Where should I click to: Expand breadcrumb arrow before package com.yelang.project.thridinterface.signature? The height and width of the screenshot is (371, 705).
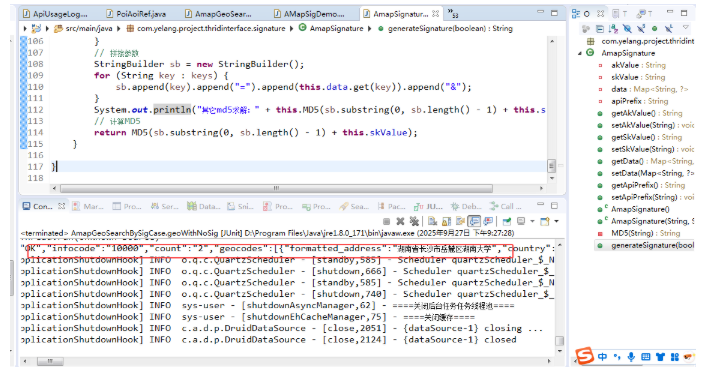pos(119,28)
